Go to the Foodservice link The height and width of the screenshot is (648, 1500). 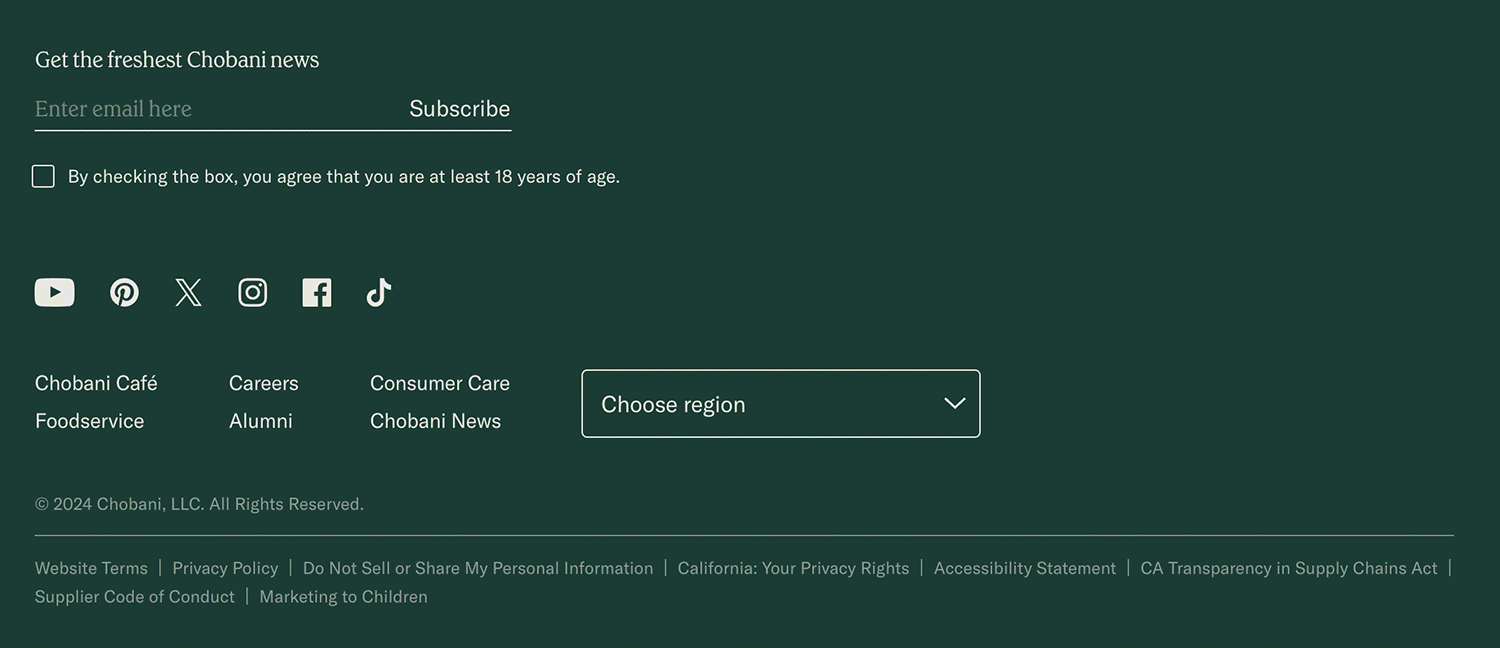point(89,421)
